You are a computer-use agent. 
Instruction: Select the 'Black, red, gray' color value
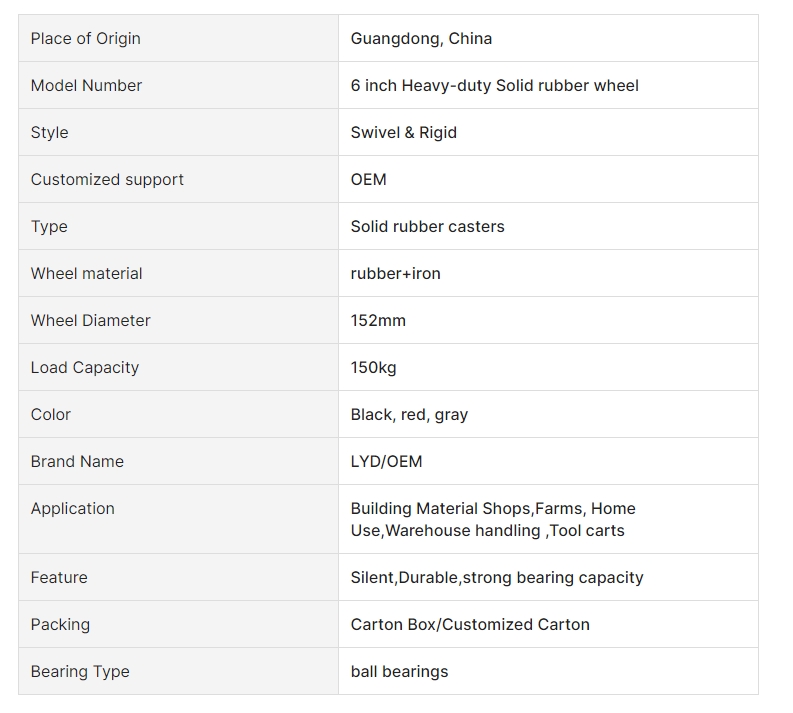point(409,415)
